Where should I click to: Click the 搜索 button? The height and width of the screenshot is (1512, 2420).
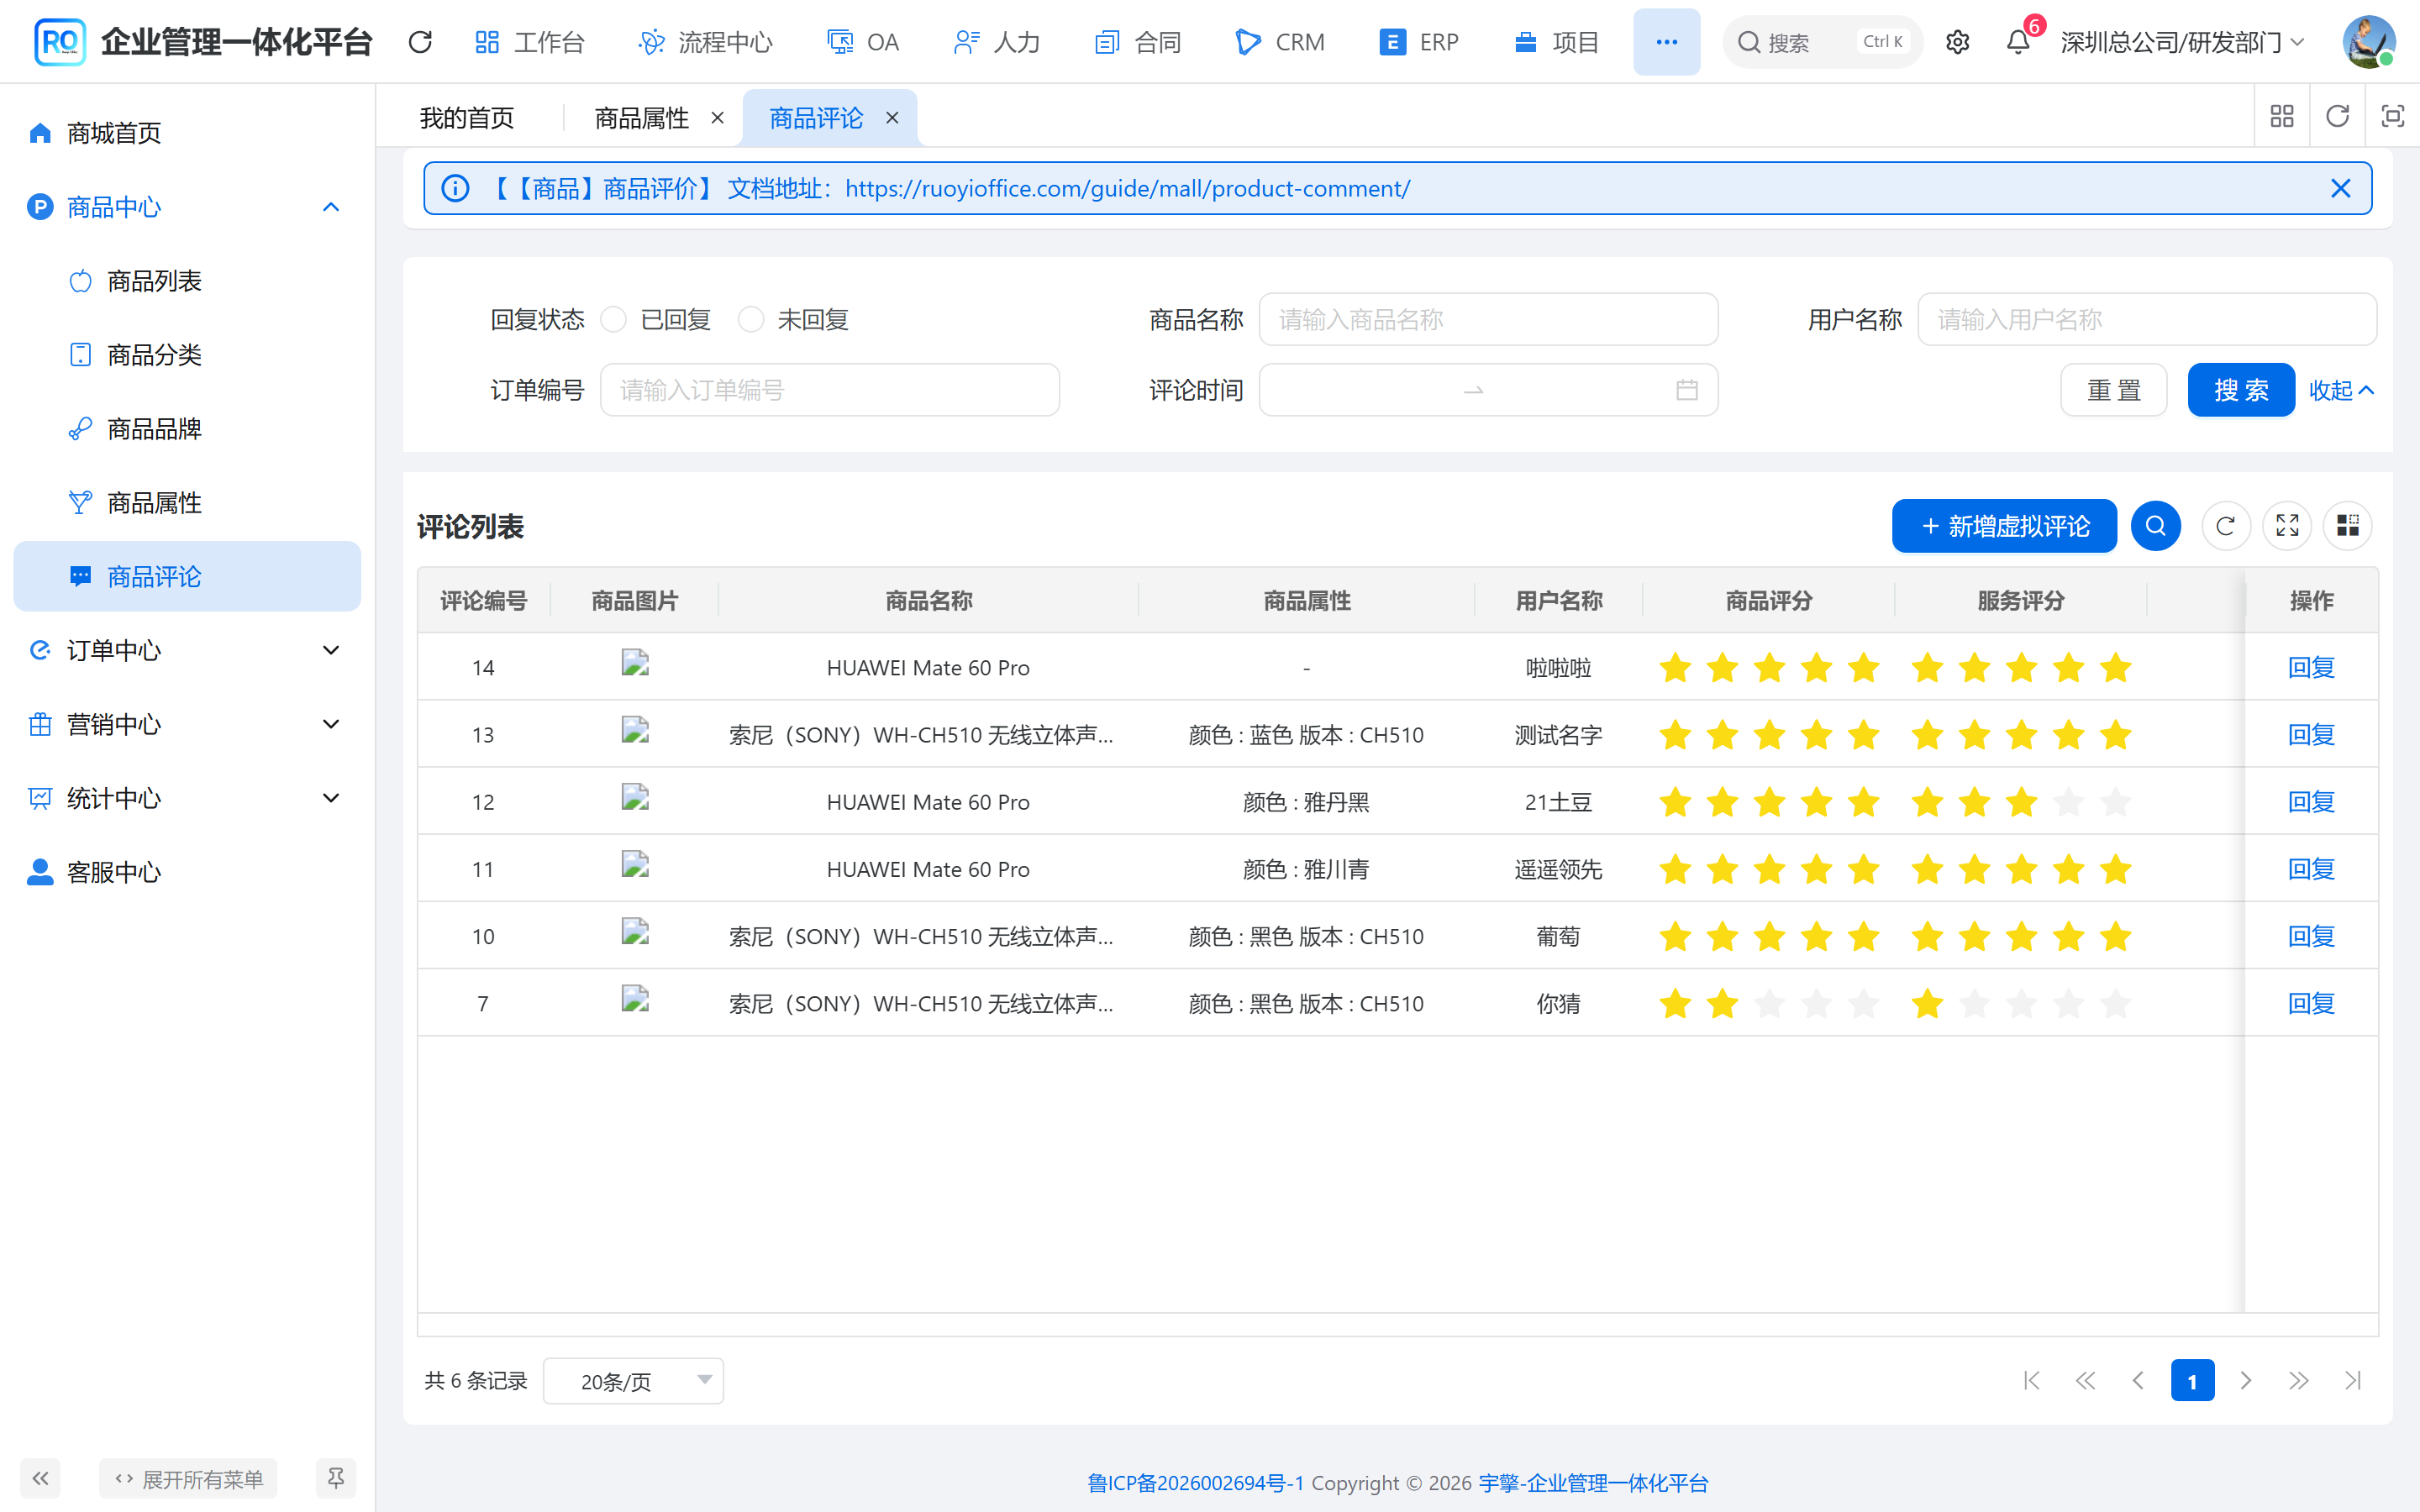tap(2241, 390)
